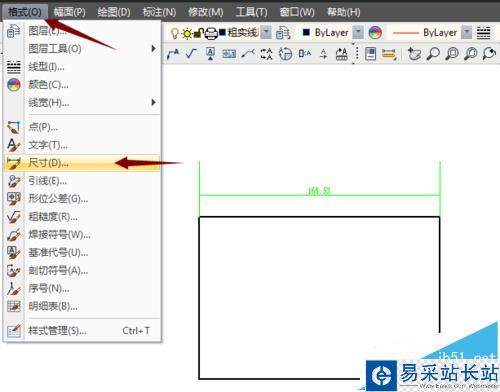The width and height of the screenshot is (500, 392).
Task: Choose 线型(I)... menu entry
Action: [x=82, y=67]
